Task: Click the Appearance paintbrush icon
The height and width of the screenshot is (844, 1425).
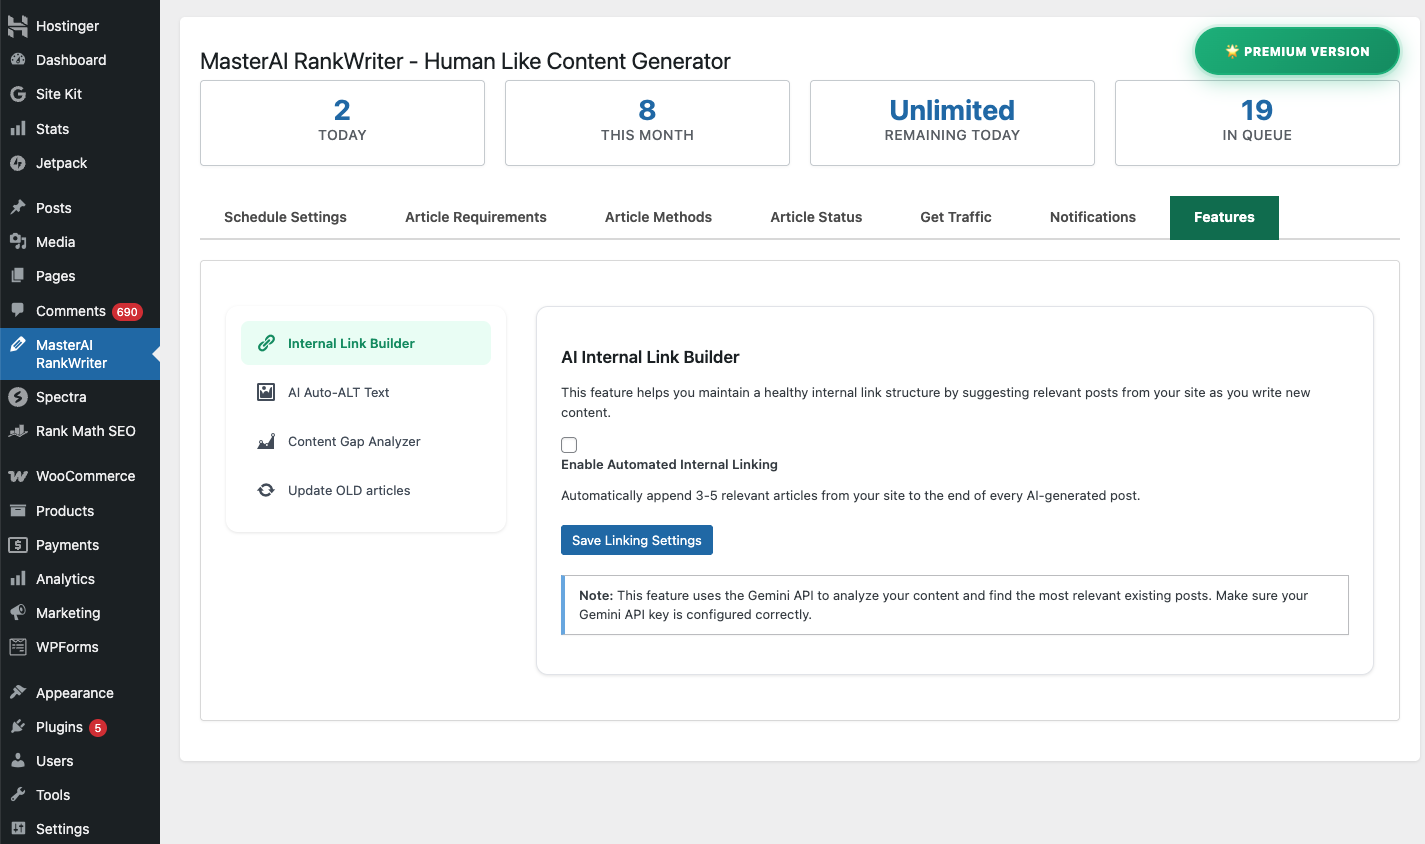Action: (x=18, y=693)
